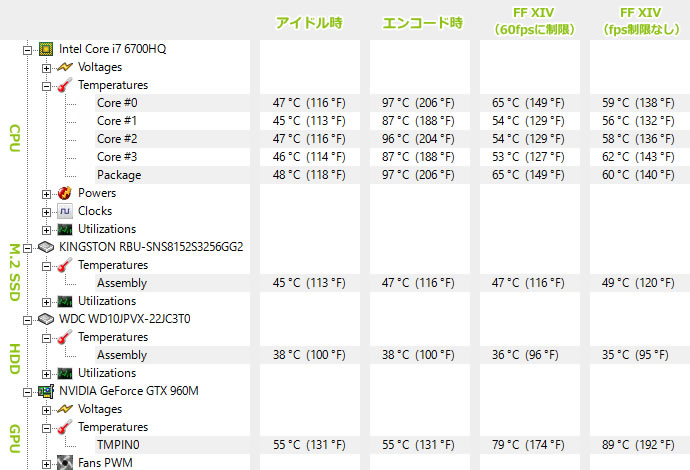Image resolution: width=690 pixels, height=470 pixels.
Task: Click the Intel Core i7 6700HQ CPU chip icon
Action: click(x=46, y=49)
